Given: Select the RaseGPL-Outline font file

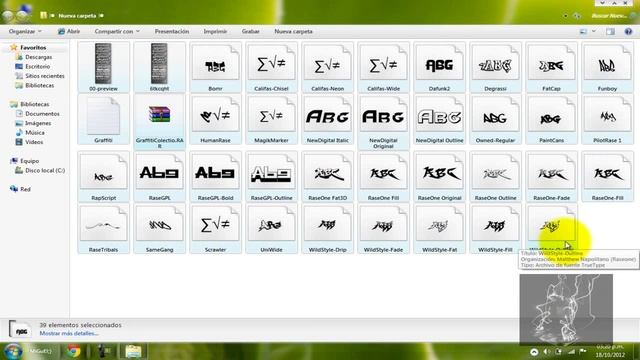Looking at the screenshot, I should 271,176.
